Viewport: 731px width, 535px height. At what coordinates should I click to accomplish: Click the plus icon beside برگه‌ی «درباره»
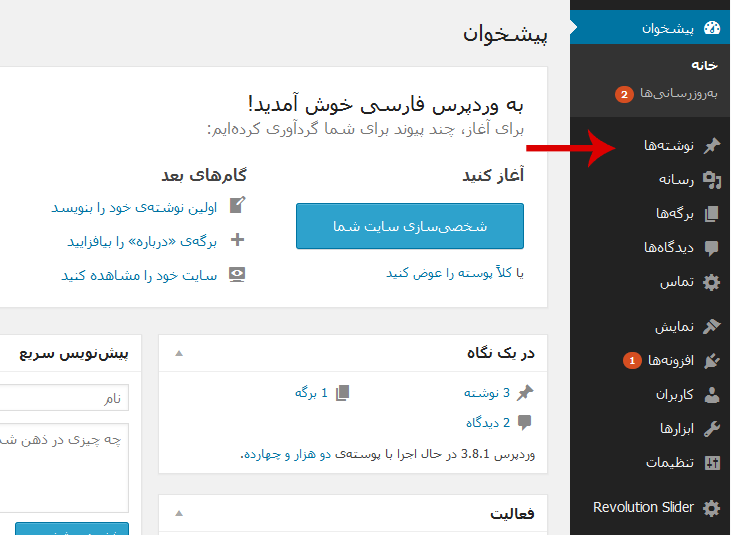coord(237,240)
